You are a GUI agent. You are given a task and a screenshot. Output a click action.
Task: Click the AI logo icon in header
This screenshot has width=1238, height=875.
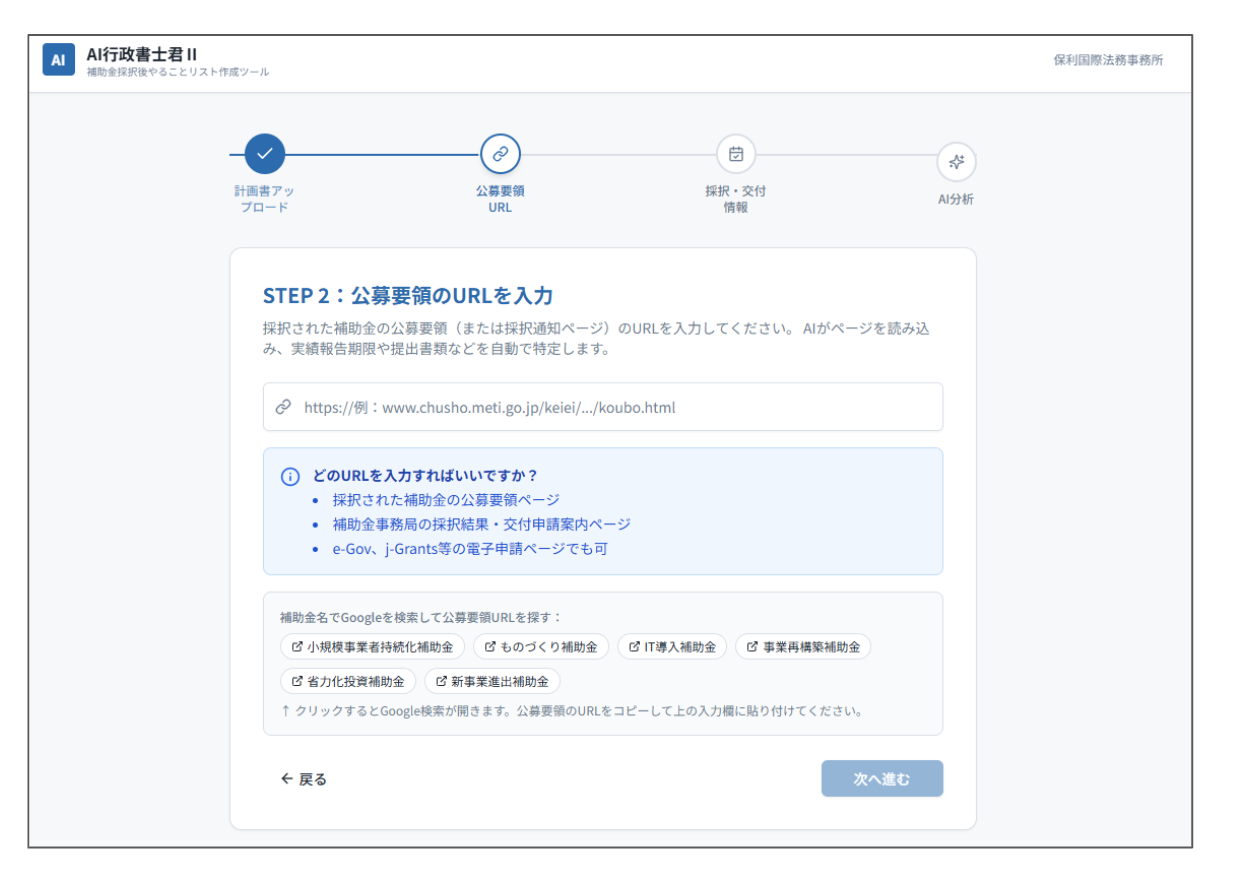click(58, 60)
